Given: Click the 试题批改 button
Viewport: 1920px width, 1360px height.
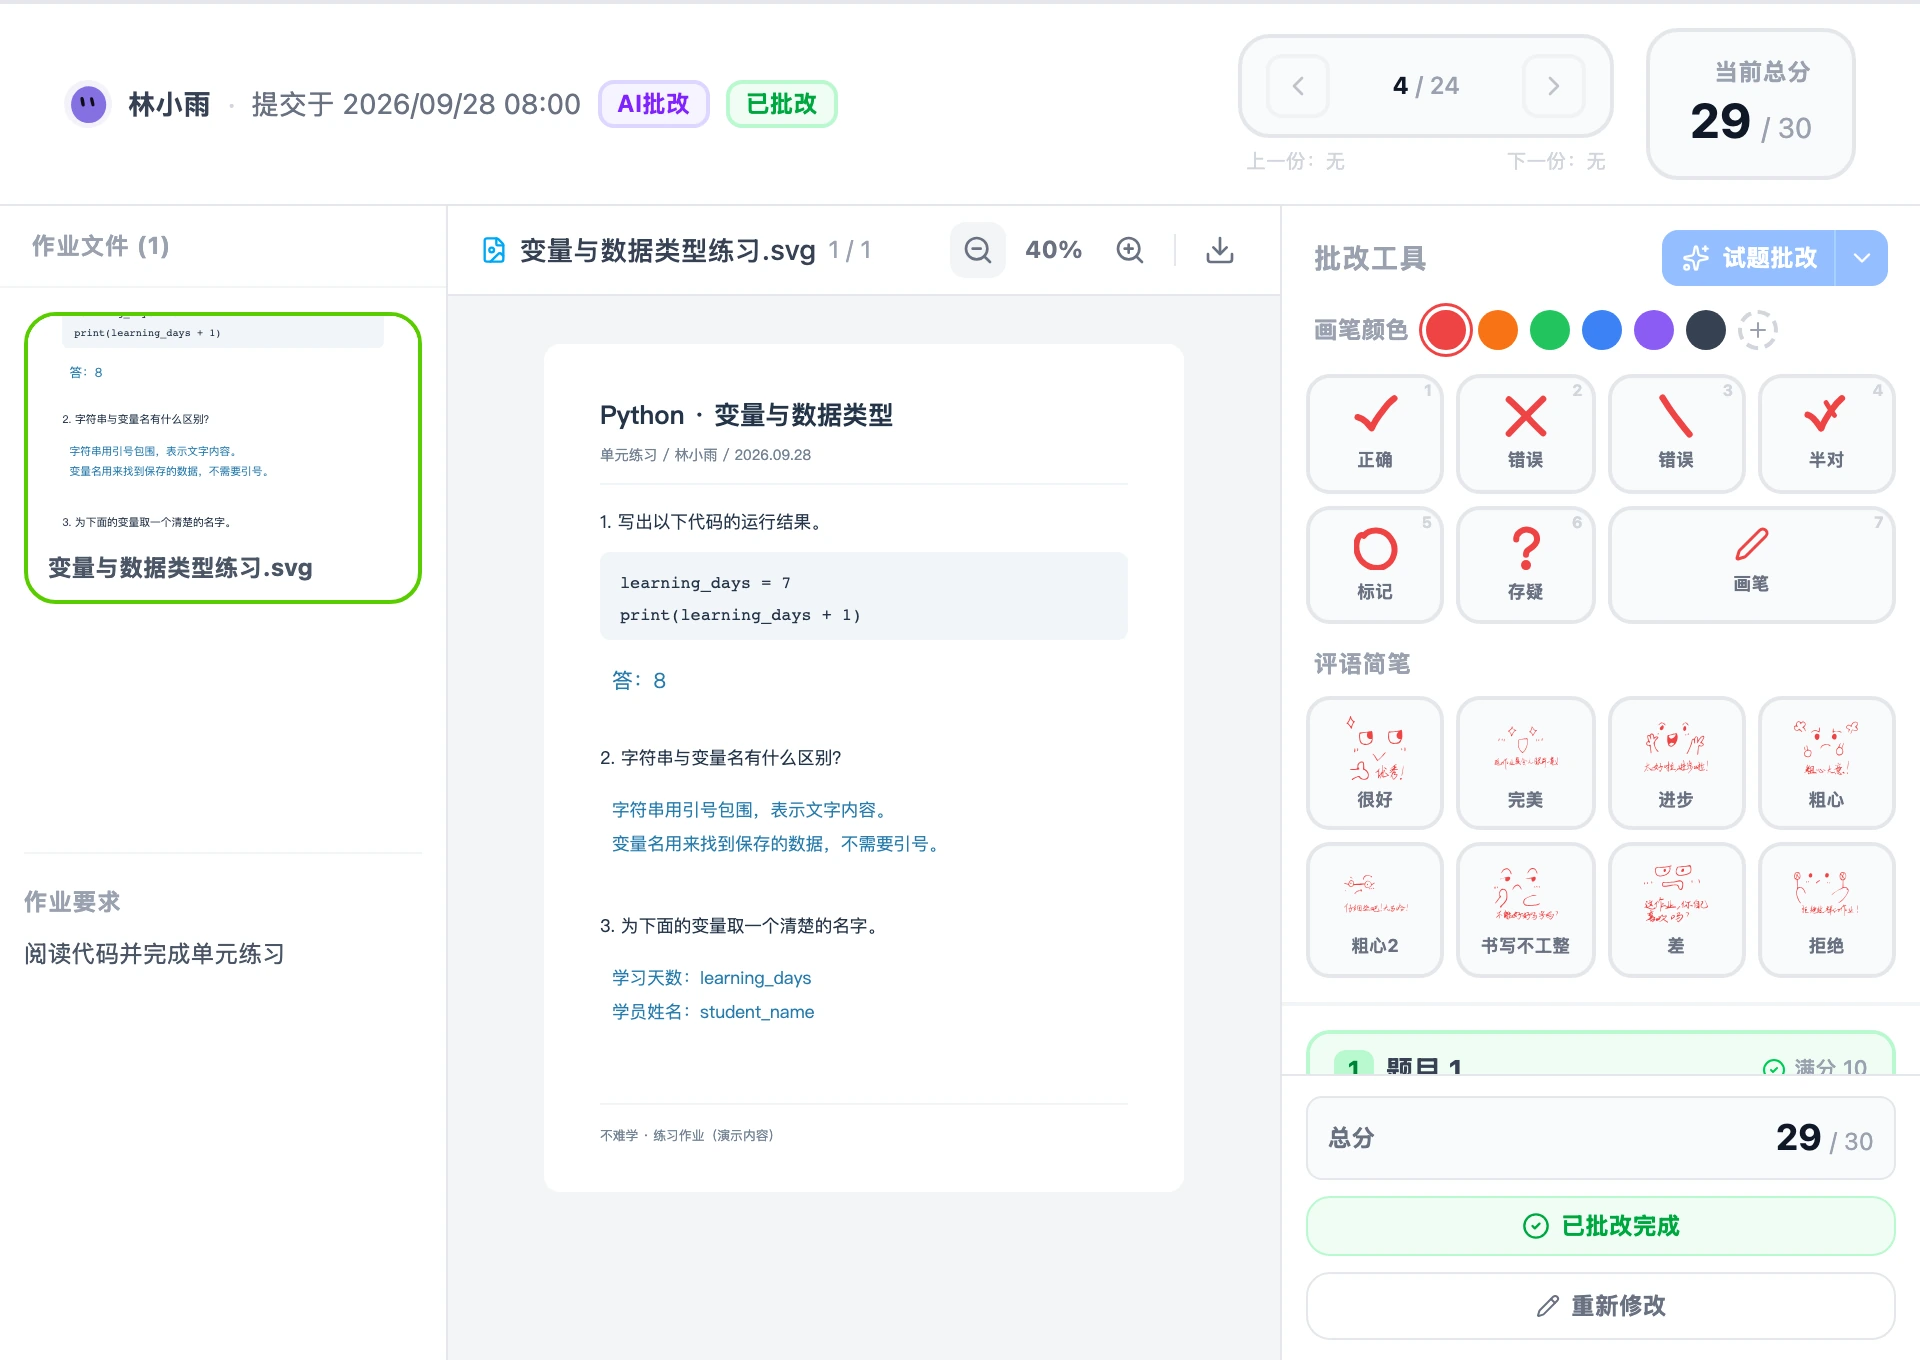Looking at the screenshot, I should pyautogui.click(x=1749, y=258).
